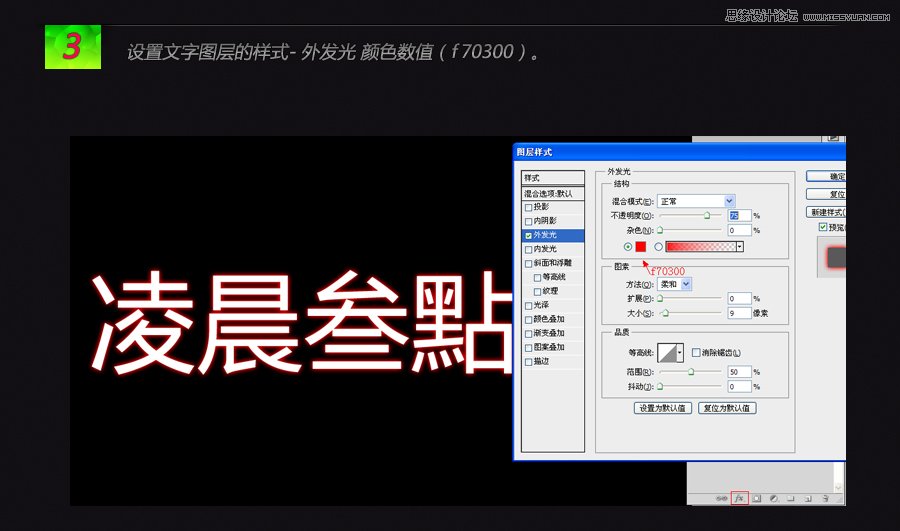The image size is (900, 531).
Task: Click the red gradient bar swatch
Action: (x=700, y=247)
